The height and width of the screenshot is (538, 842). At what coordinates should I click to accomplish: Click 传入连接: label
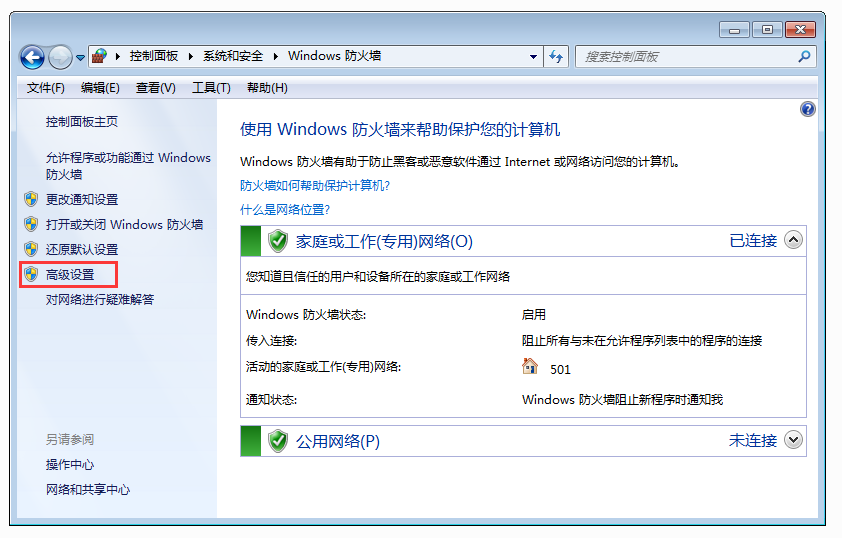click(271, 340)
